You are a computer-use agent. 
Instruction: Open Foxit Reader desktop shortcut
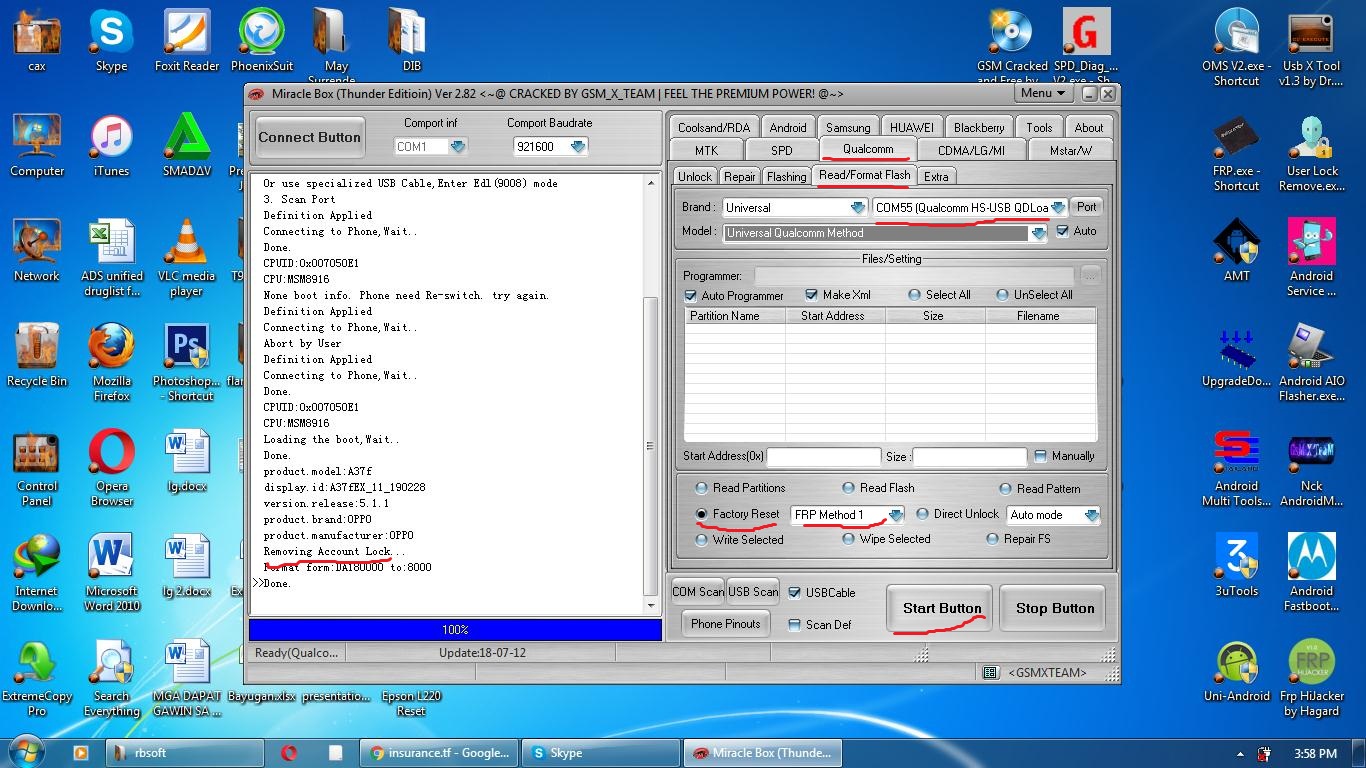[187, 41]
